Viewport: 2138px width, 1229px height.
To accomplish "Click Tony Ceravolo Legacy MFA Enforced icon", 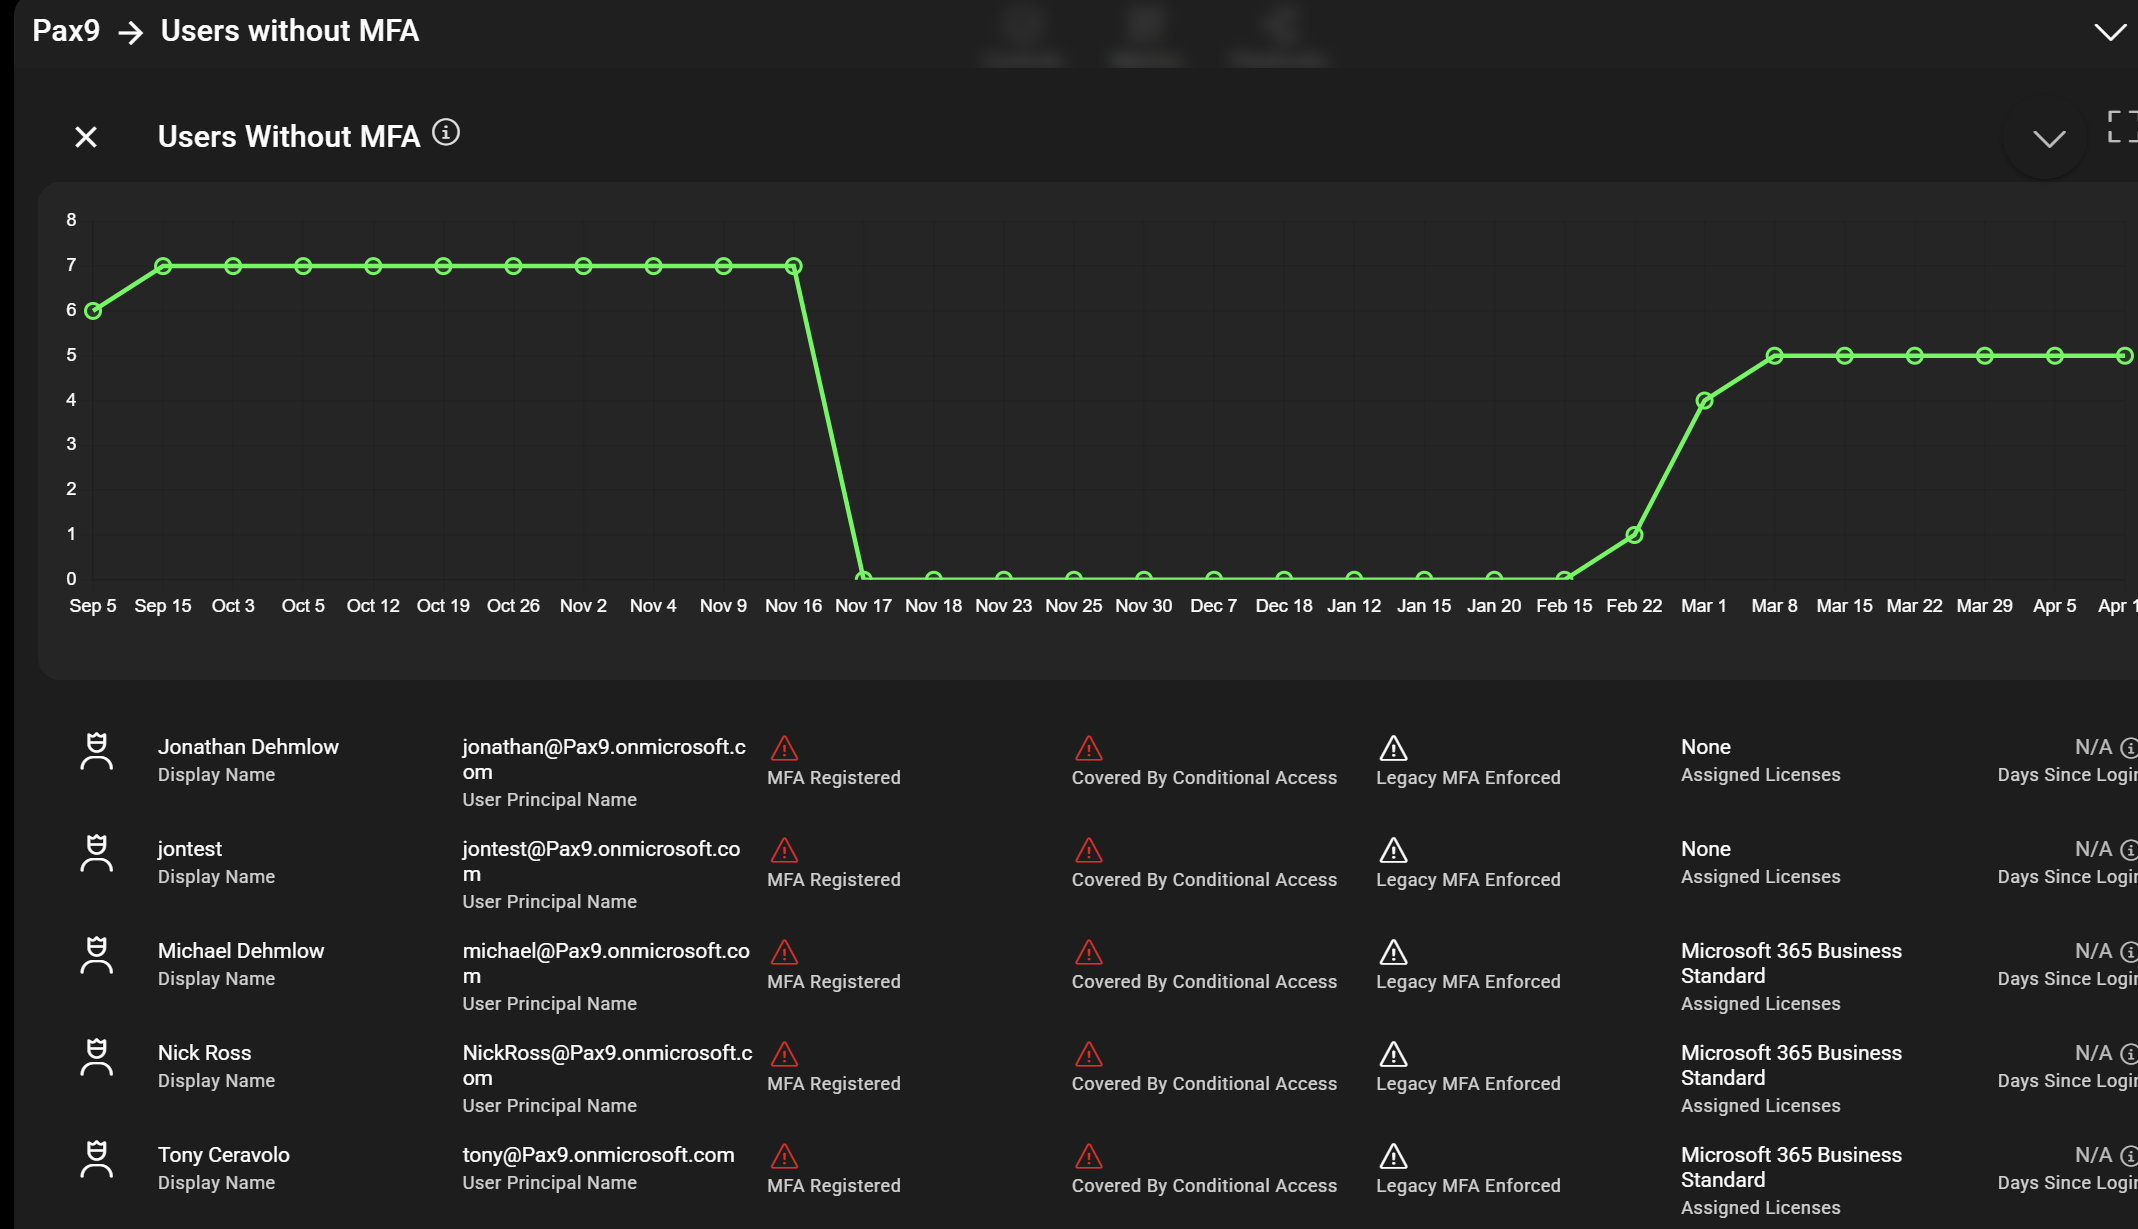I will tap(1393, 1156).
